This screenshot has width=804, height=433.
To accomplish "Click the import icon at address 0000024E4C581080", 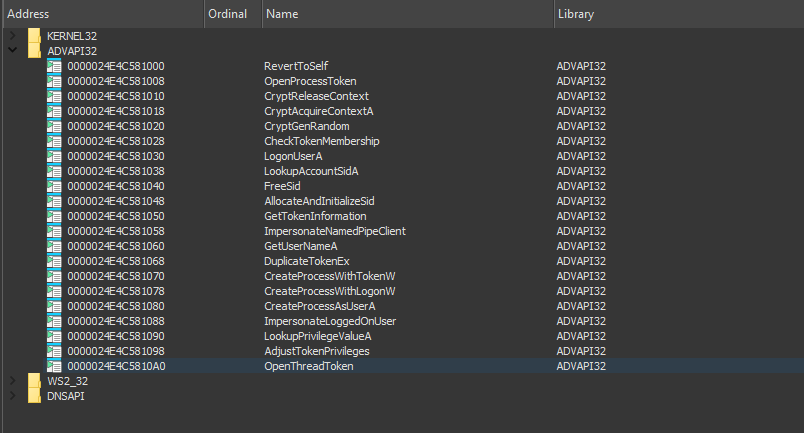I will point(54,306).
